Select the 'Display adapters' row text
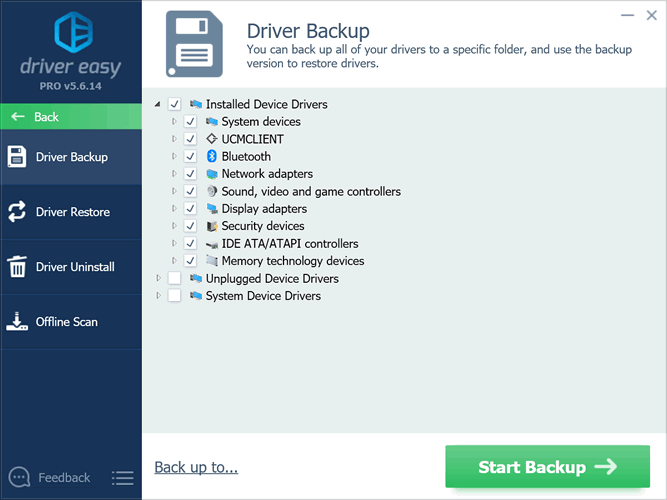The height and width of the screenshot is (500, 667). (x=264, y=209)
